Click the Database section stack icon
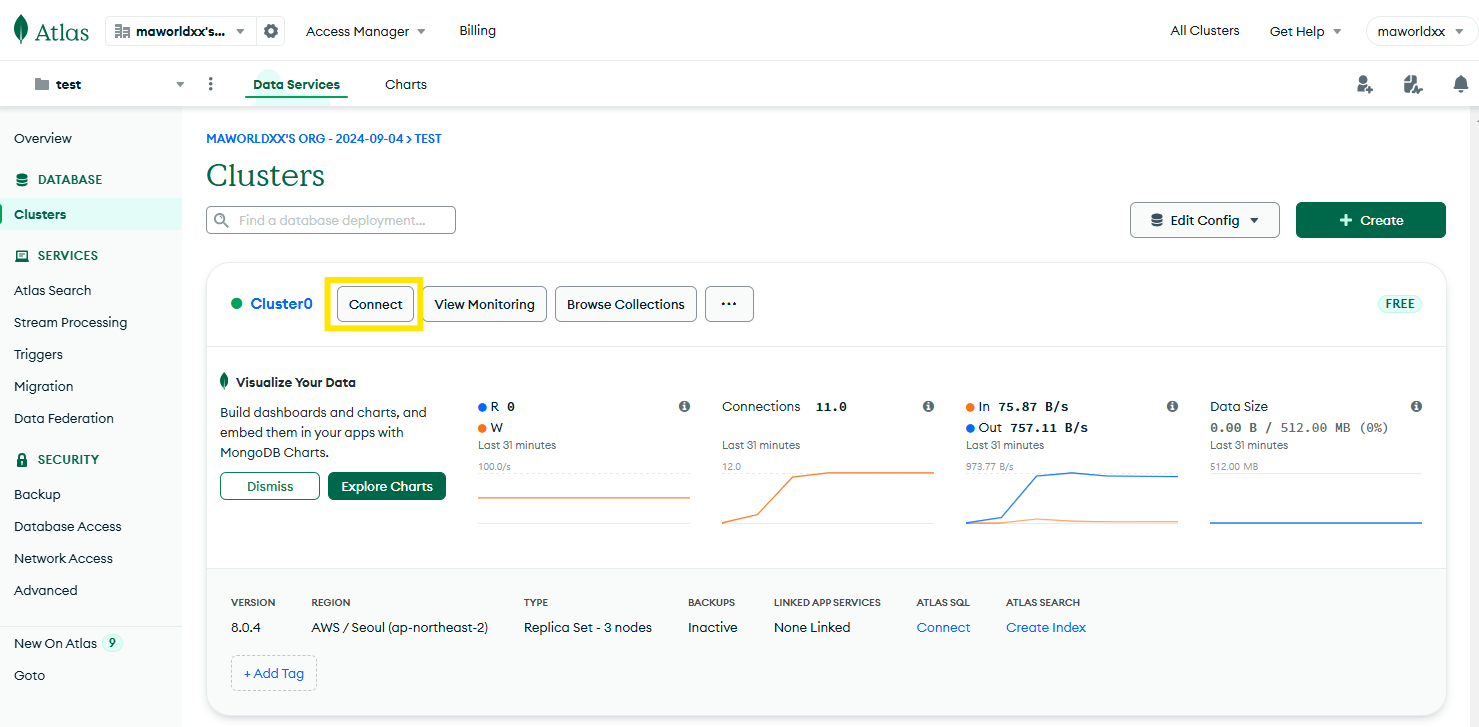 pyautogui.click(x=22, y=180)
